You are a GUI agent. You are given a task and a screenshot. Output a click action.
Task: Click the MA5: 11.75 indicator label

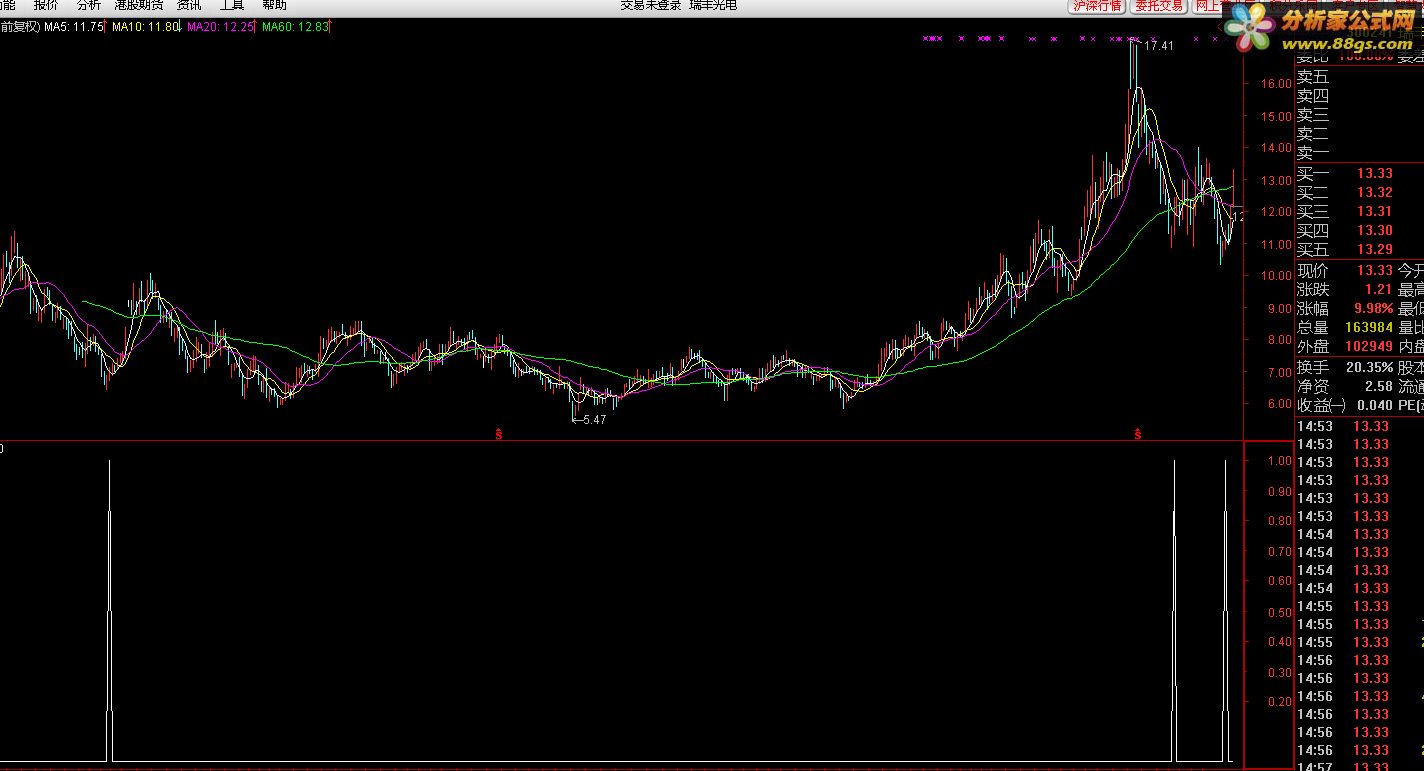(x=73, y=27)
